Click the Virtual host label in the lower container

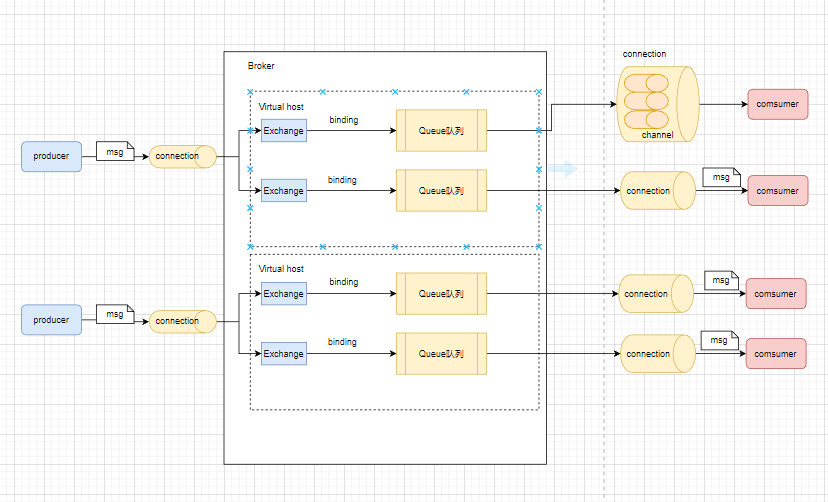(x=281, y=269)
